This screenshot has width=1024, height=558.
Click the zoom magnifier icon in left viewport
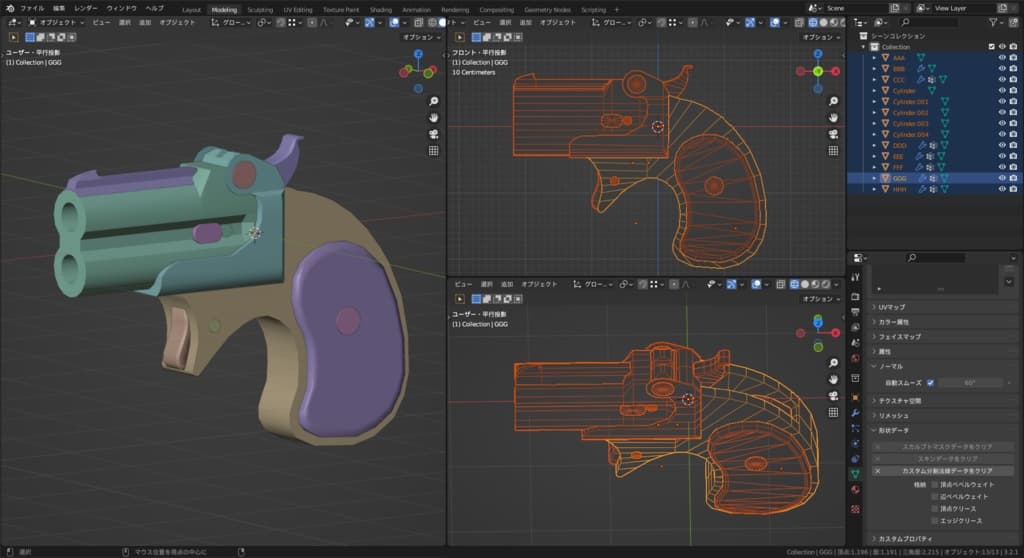pyautogui.click(x=434, y=102)
